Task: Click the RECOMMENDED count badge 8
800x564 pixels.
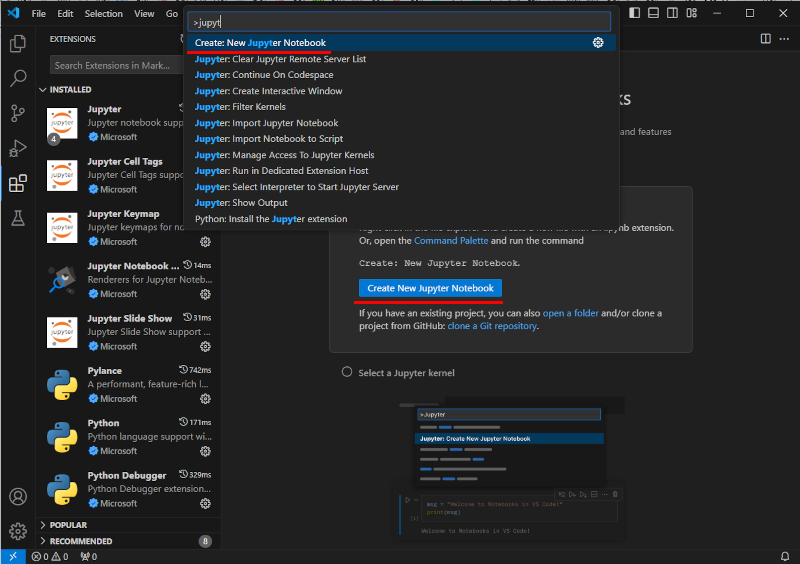Action: tap(205, 541)
